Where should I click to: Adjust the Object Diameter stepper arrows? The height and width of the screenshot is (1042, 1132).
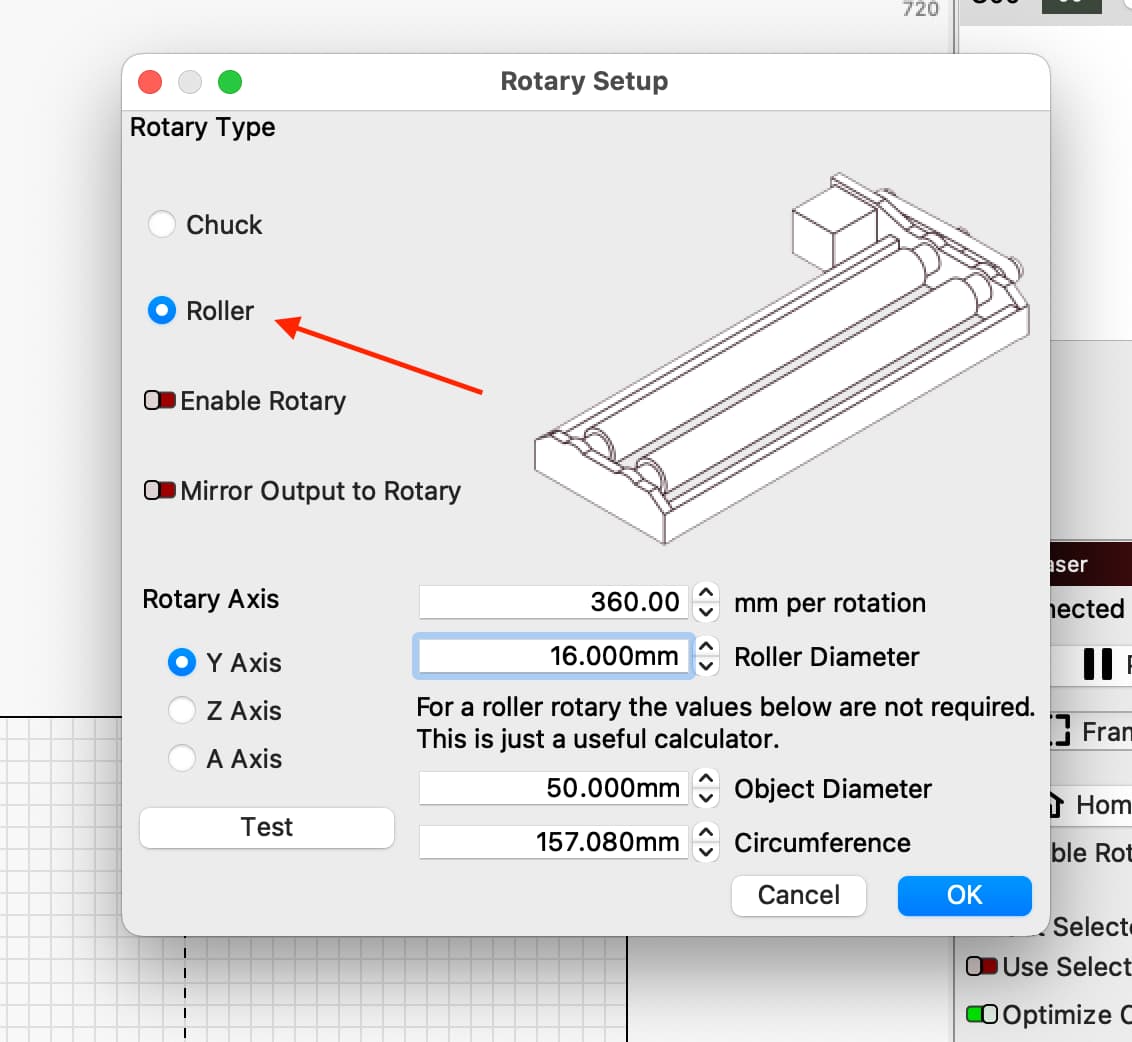click(707, 789)
